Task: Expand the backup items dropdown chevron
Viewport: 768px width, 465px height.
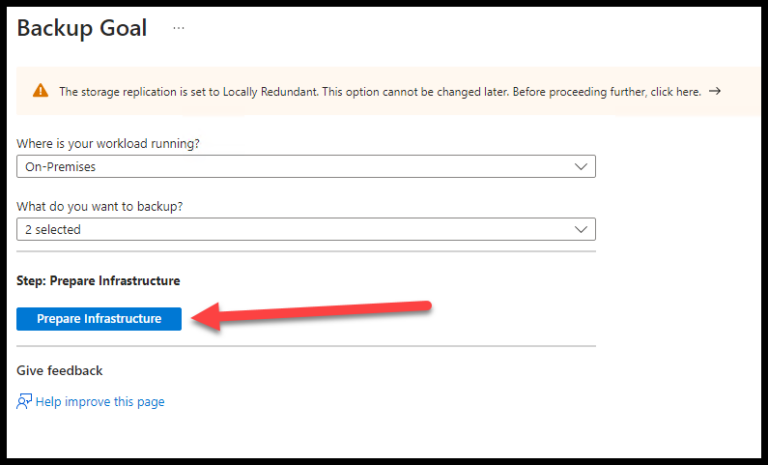Action: pyautogui.click(x=581, y=229)
